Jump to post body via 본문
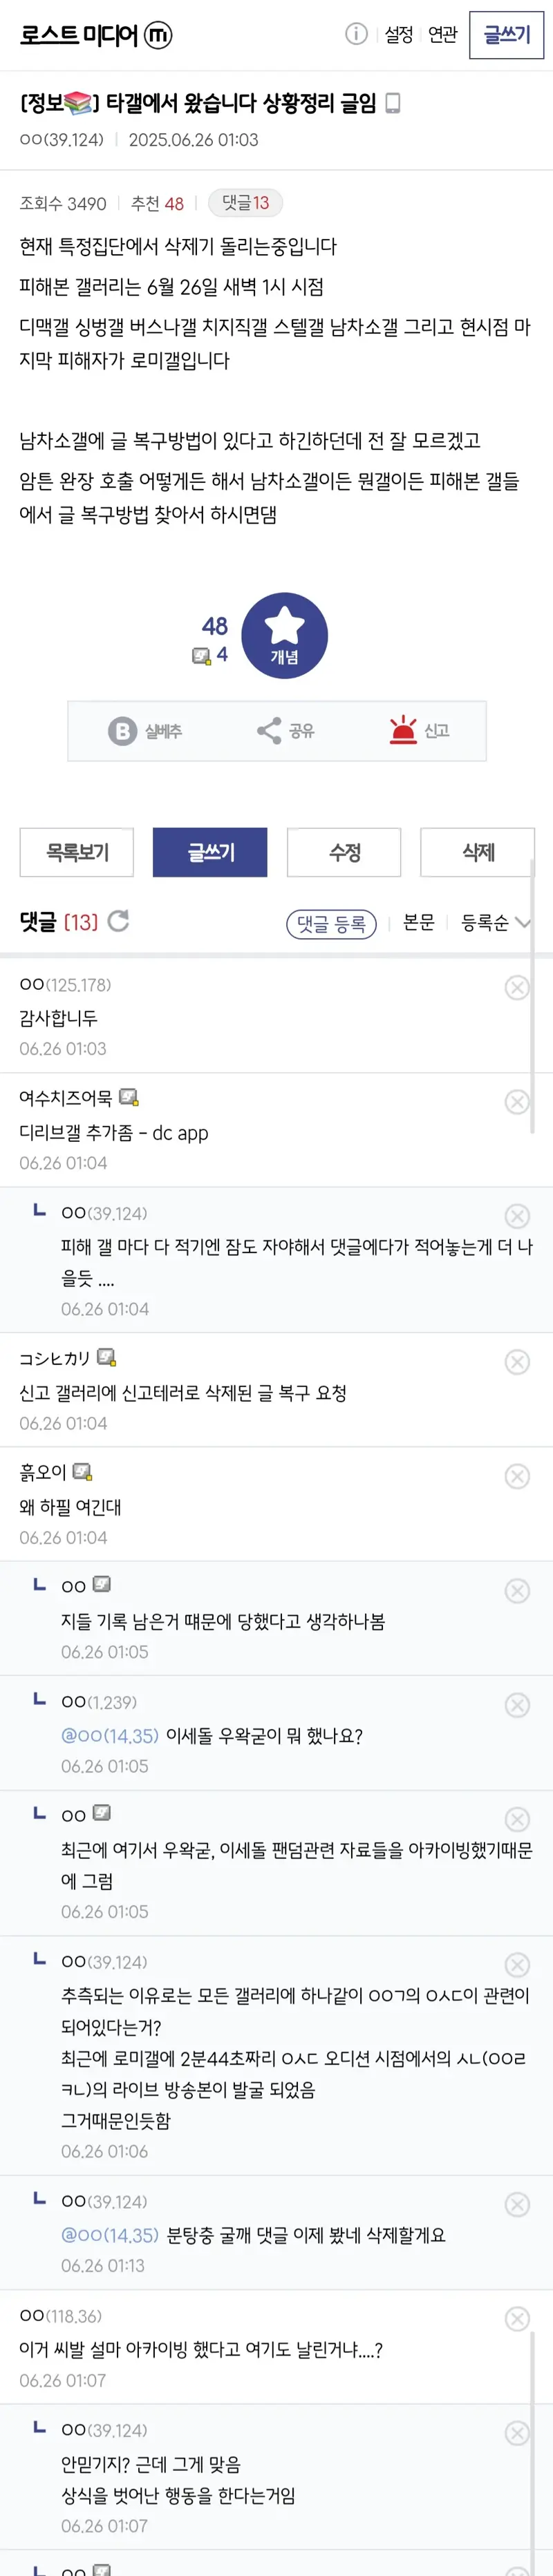Viewport: 553px width, 2576px height. pyautogui.click(x=418, y=922)
